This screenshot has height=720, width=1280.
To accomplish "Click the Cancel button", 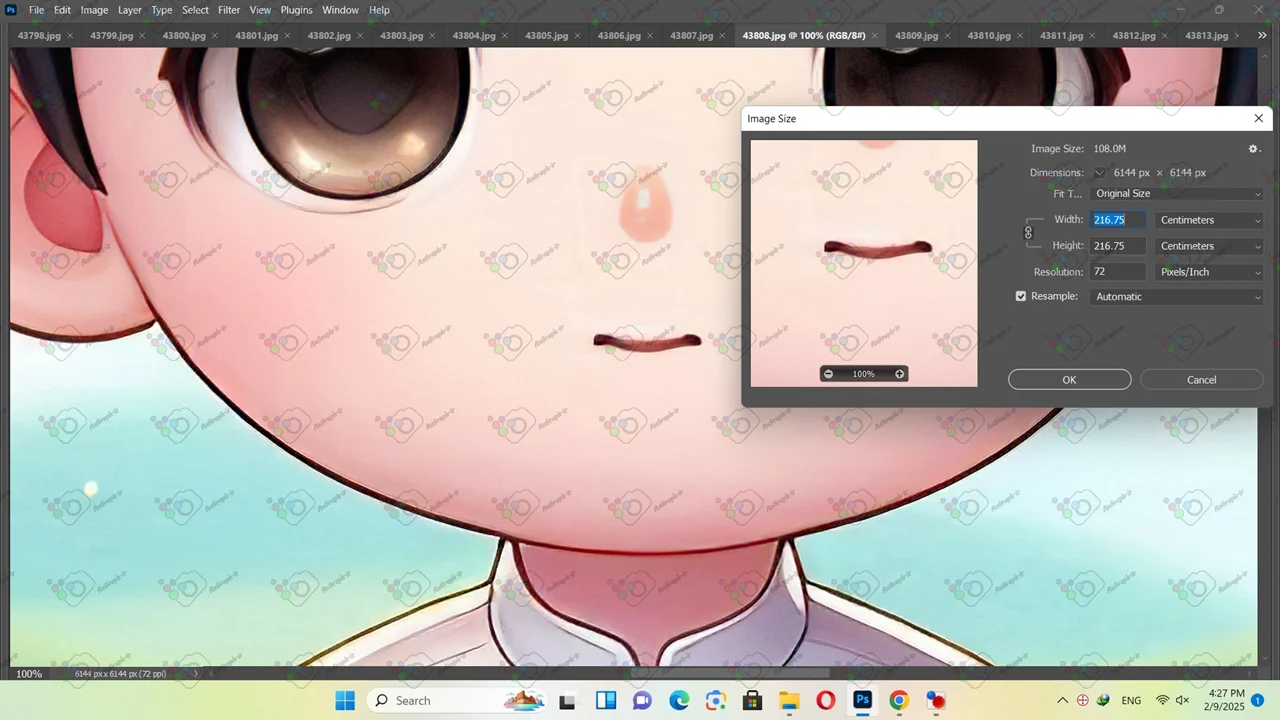I will tap(1201, 380).
